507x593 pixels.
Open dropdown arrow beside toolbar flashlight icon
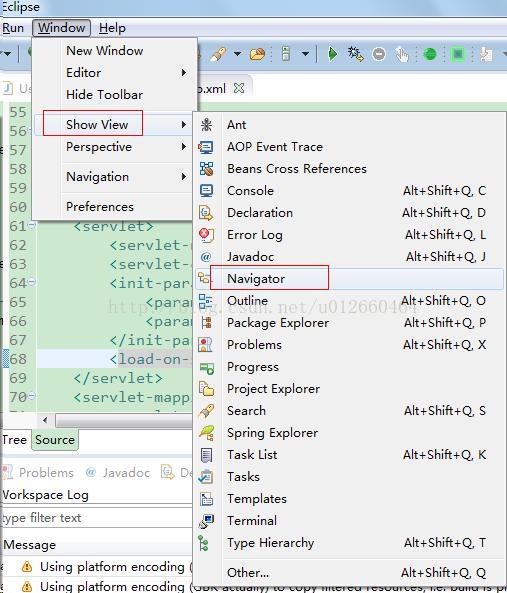237,54
